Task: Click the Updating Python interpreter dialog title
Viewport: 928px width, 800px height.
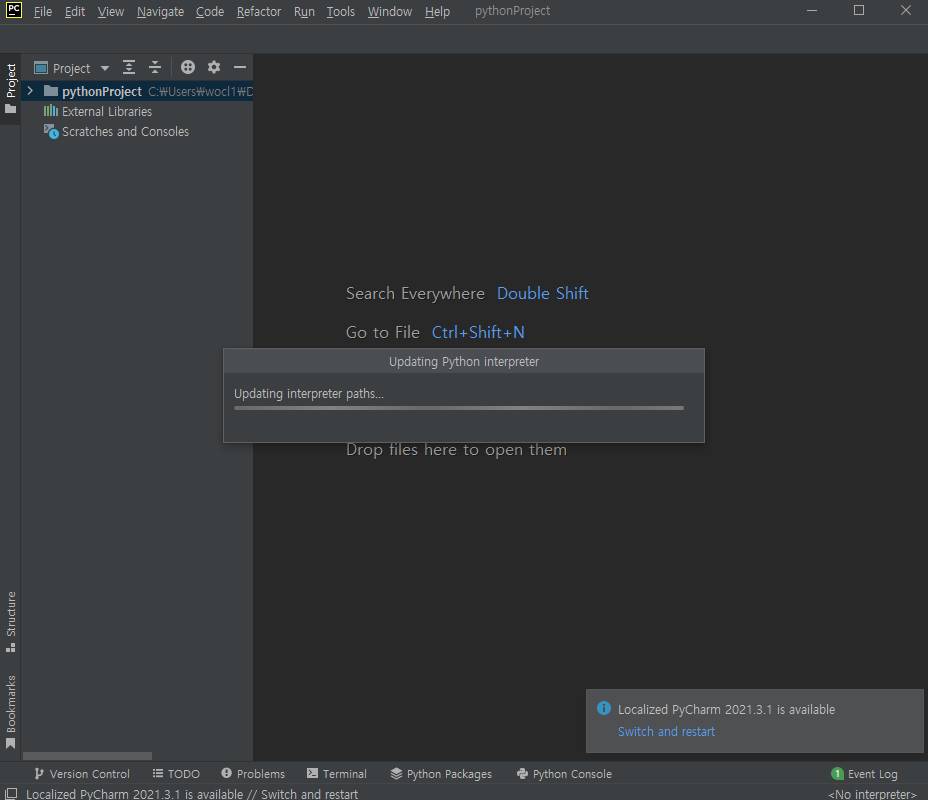Action: (x=464, y=362)
